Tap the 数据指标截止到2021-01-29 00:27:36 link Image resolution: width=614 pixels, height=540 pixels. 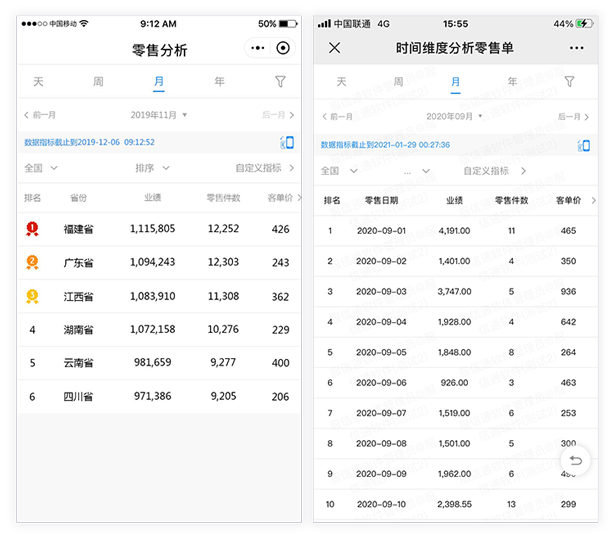(385, 145)
